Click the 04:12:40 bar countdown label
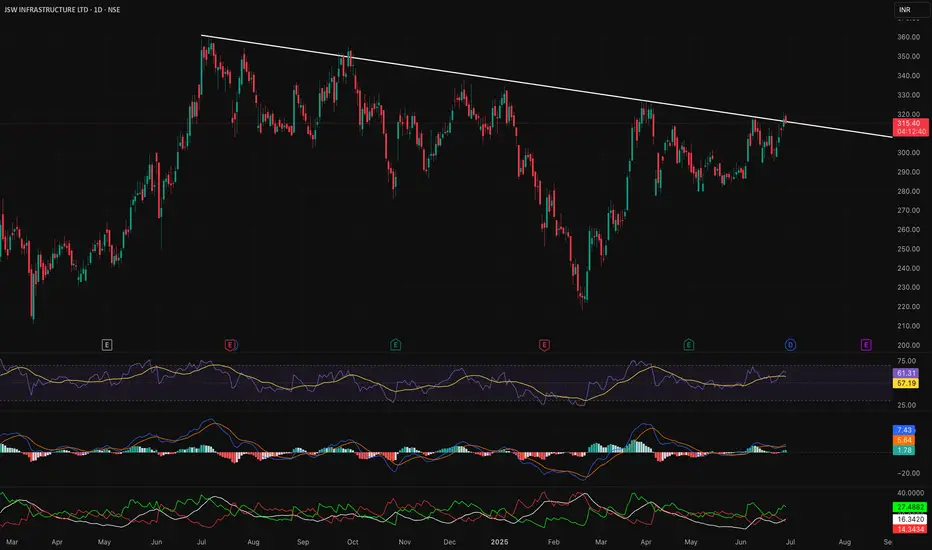The image size is (932, 550). [910, 131]
